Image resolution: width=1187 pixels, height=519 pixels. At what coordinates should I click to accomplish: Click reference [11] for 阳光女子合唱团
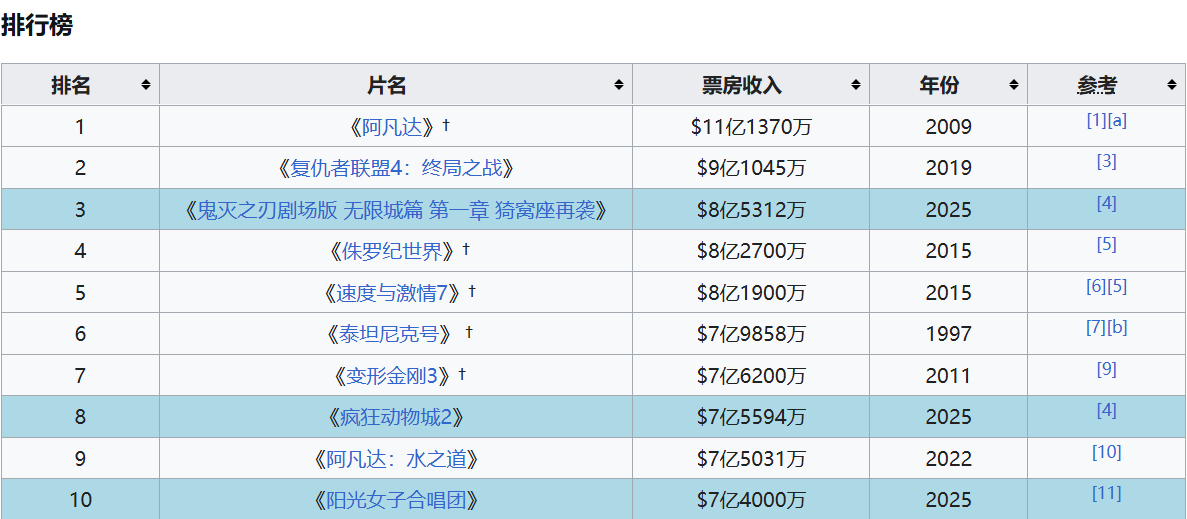pyautogui.click(x=1107, y=493)
